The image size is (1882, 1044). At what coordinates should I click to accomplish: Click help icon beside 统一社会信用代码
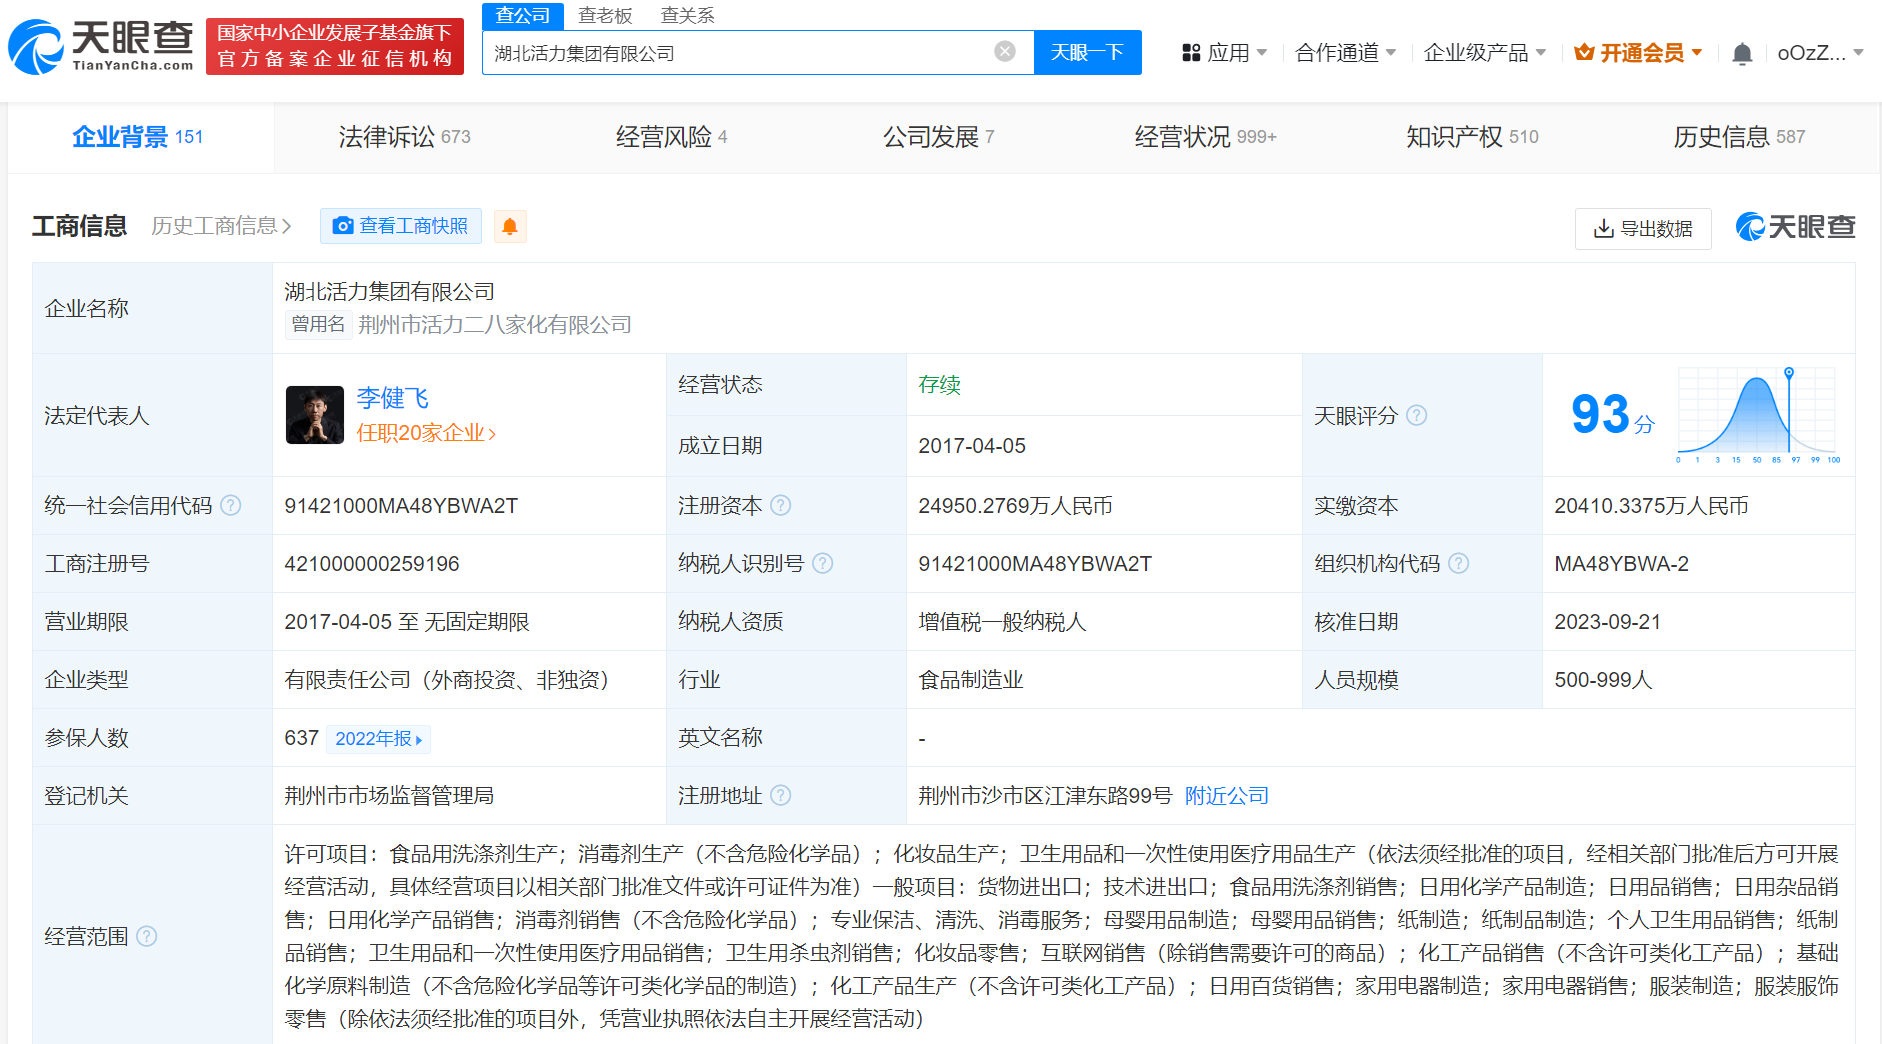pyautogui.click(x=231, y=506)
